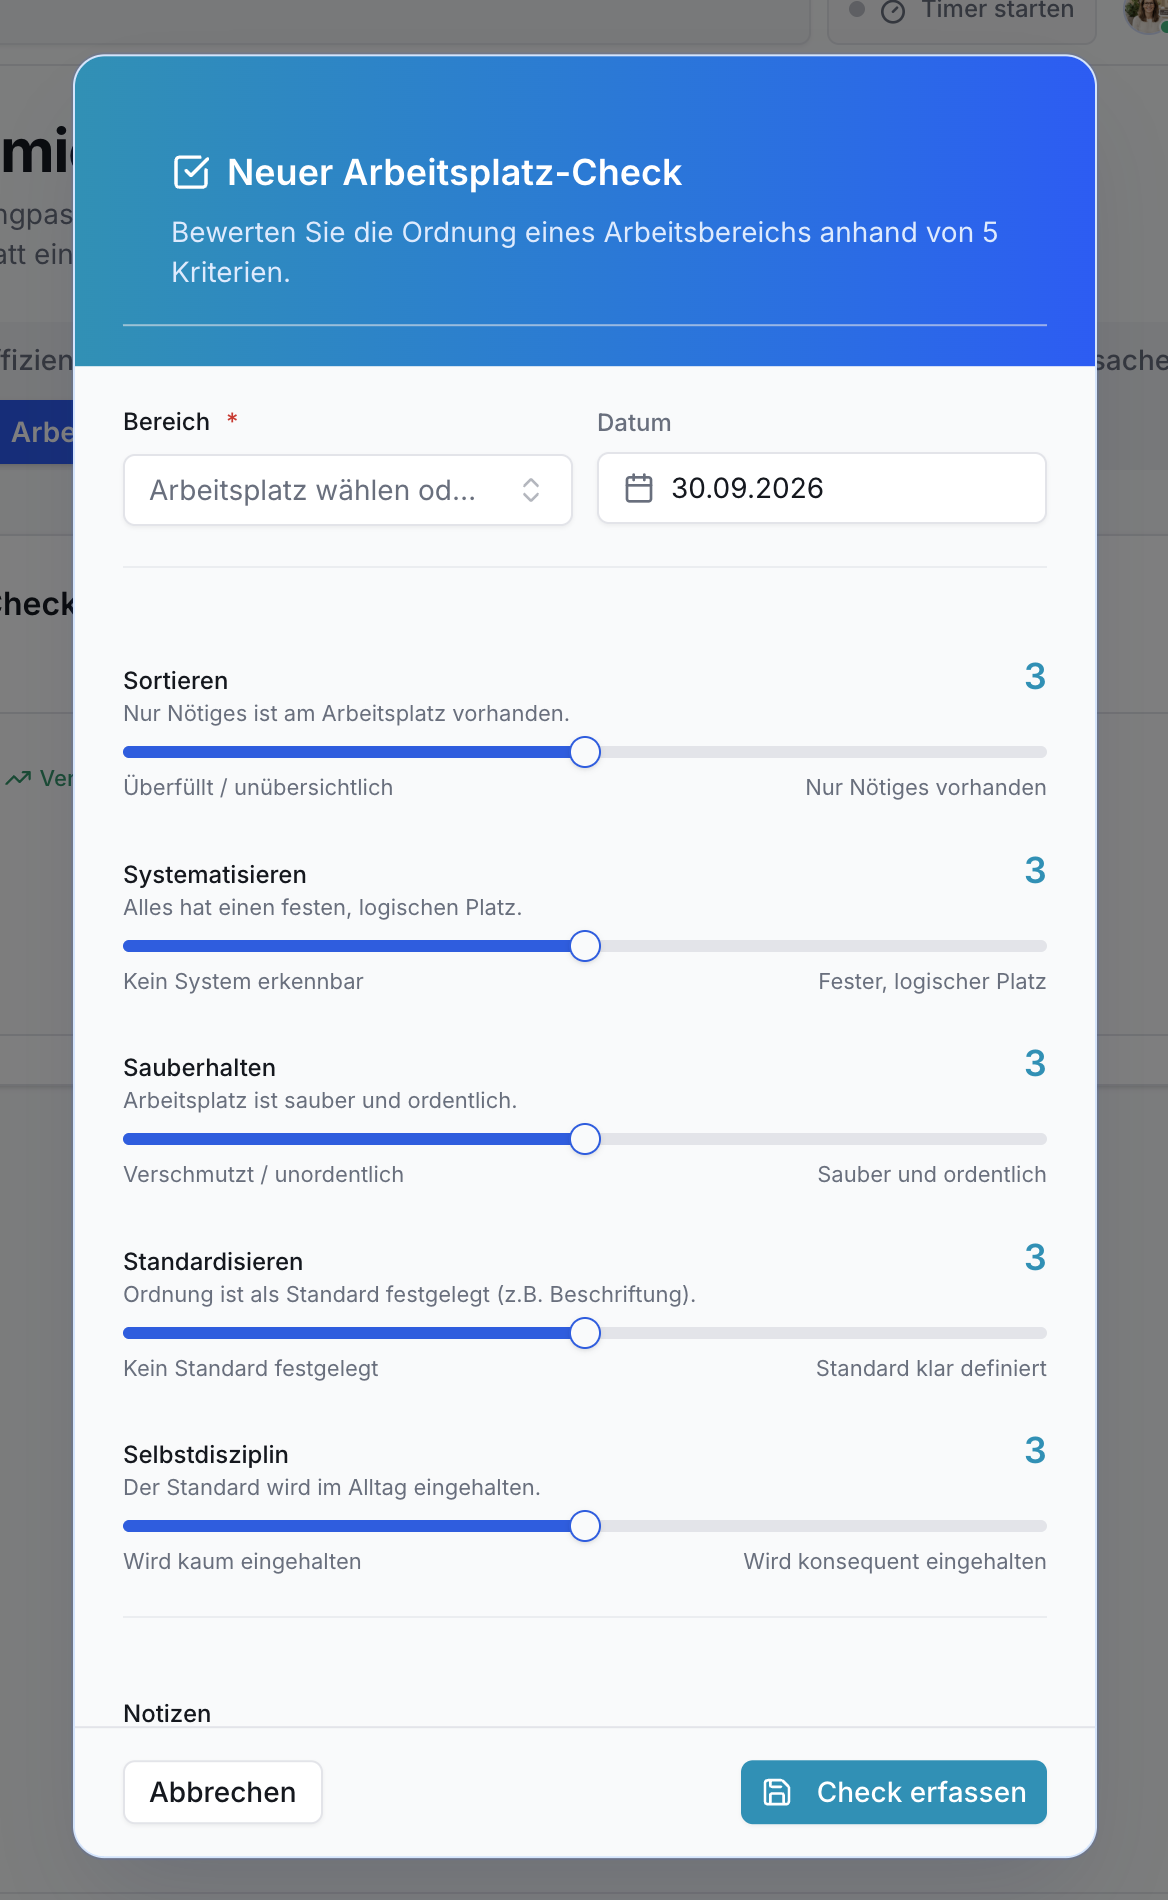The height and width of the screenshot is (1900, 1168).
Task: Click the checkbox icon beside Neuer Arbeitsplatz-Check
Action: (x=191, y=172)
